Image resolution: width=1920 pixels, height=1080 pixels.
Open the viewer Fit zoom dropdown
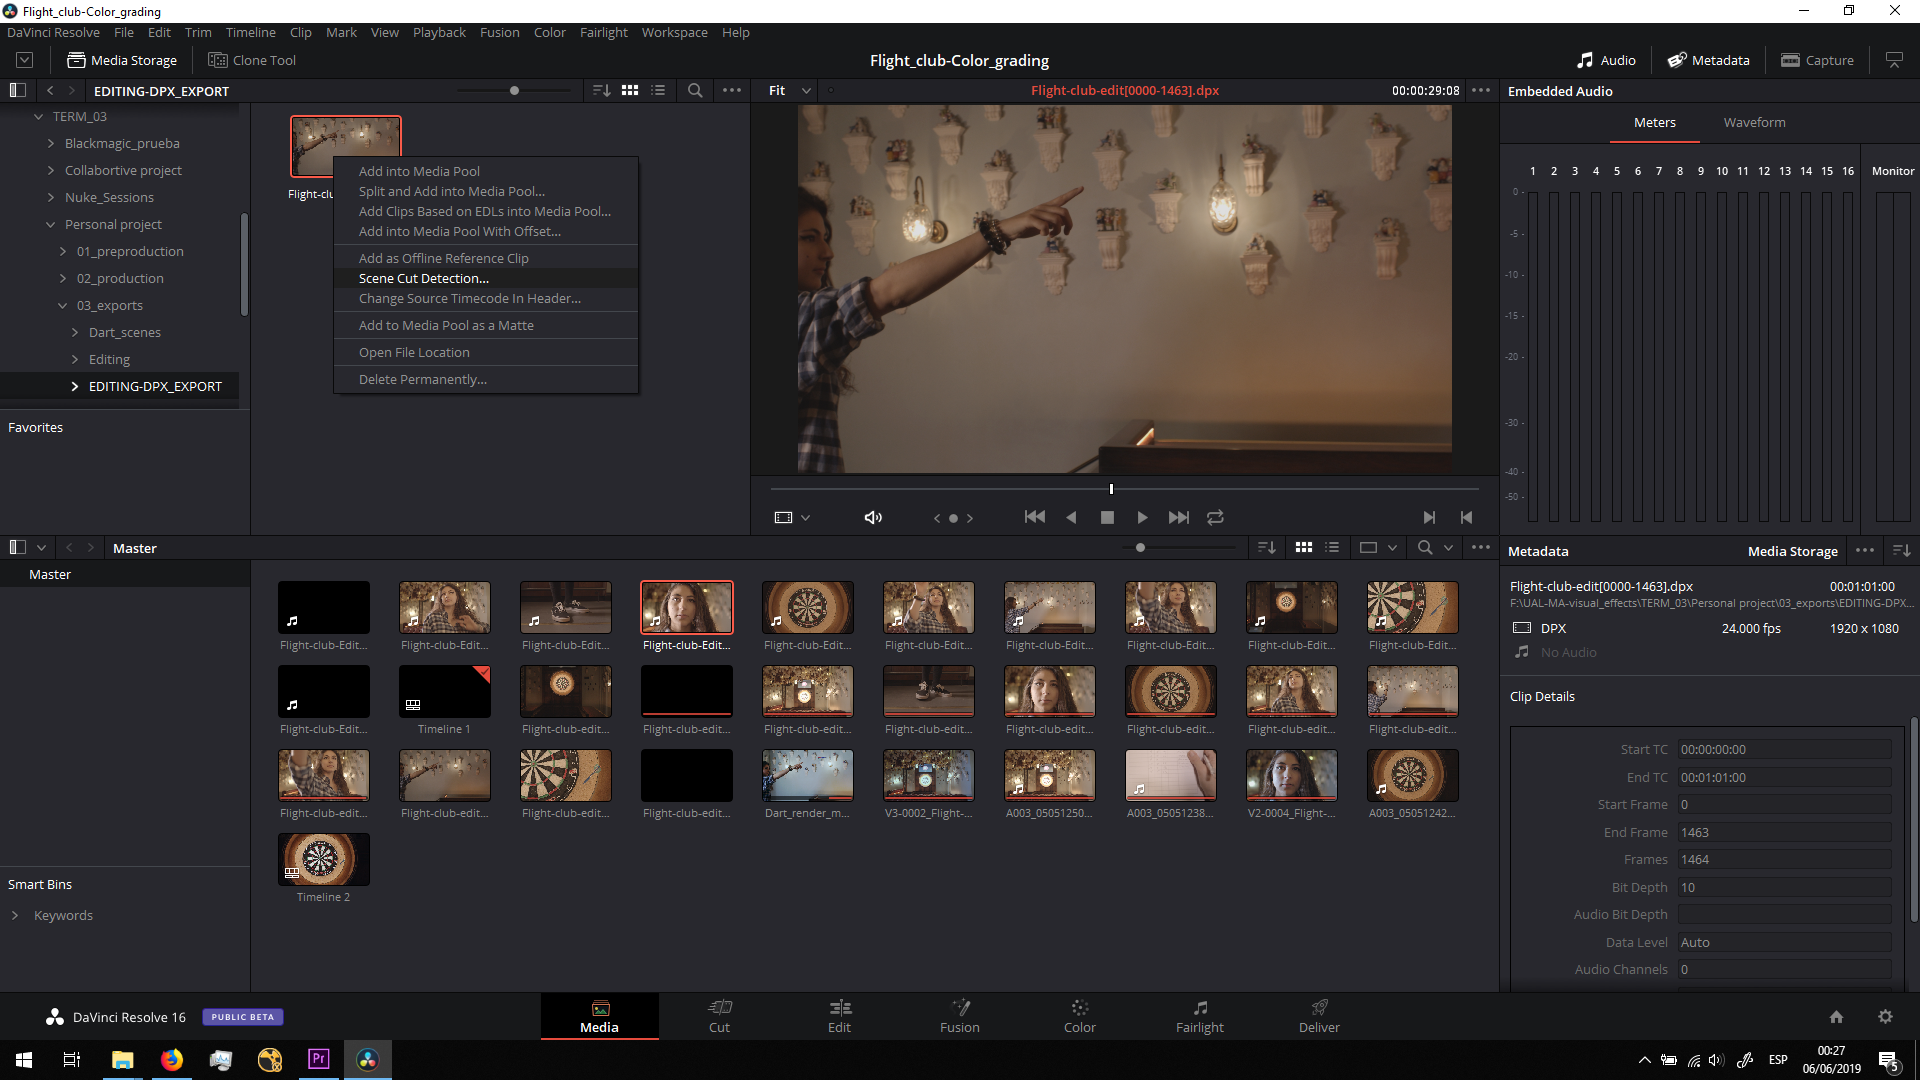tap(790, 90)
